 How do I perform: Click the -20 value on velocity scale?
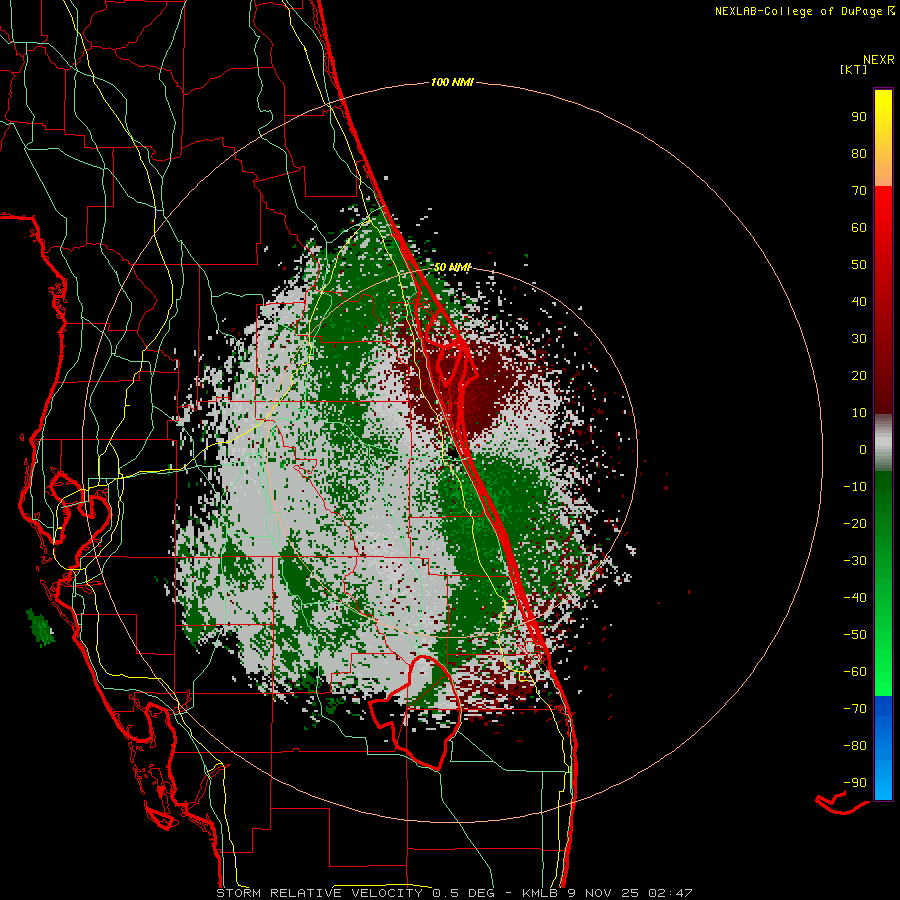[x=855, y=524]
